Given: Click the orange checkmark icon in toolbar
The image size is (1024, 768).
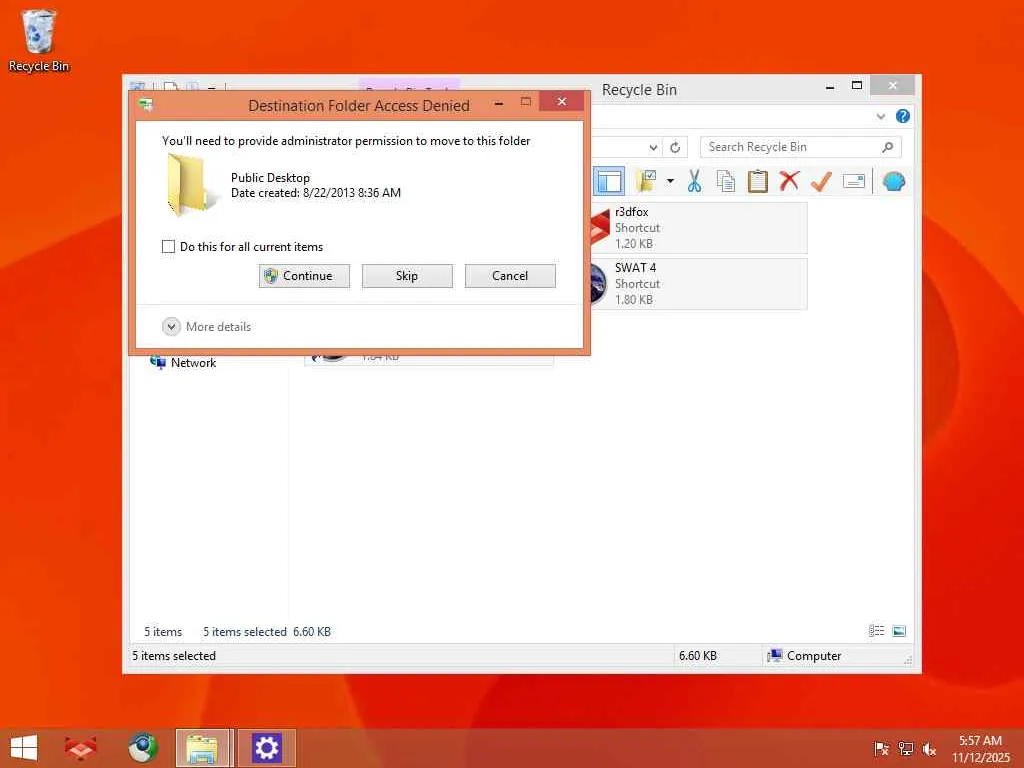Looking at the screenshot, I should point(821,181).
